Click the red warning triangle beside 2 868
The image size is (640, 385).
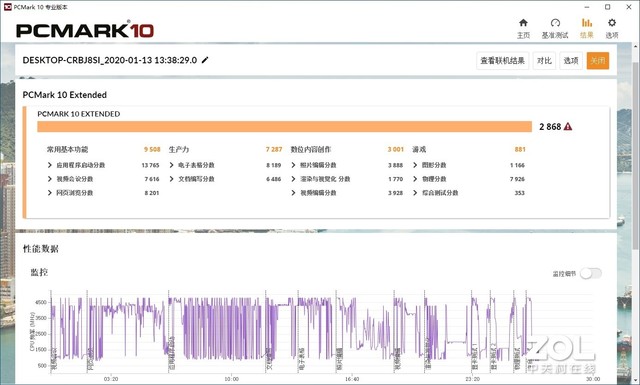click(x=568, y=127)
